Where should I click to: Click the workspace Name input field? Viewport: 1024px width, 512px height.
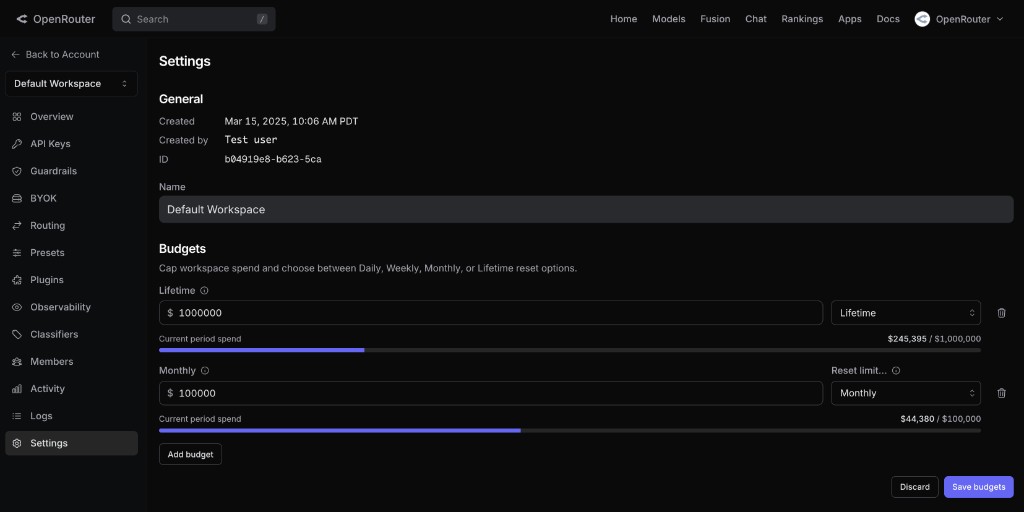(x=586, y=210)
